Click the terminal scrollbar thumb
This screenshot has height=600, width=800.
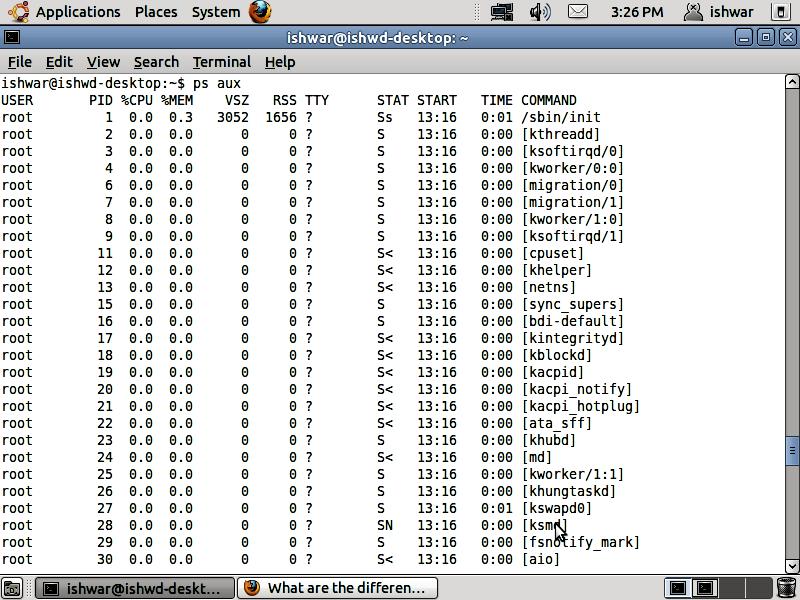(x=792, y=451)
